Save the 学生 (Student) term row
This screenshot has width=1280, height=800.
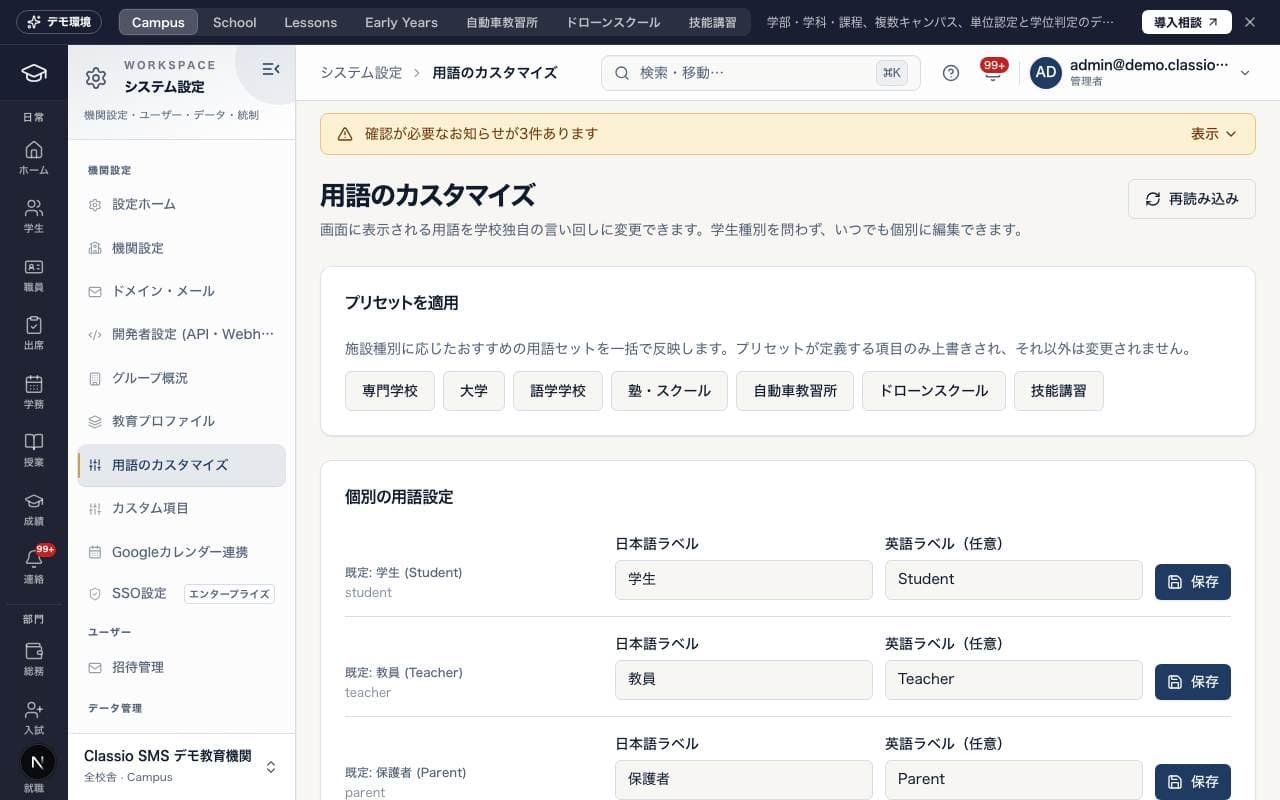pos(1193,582)
